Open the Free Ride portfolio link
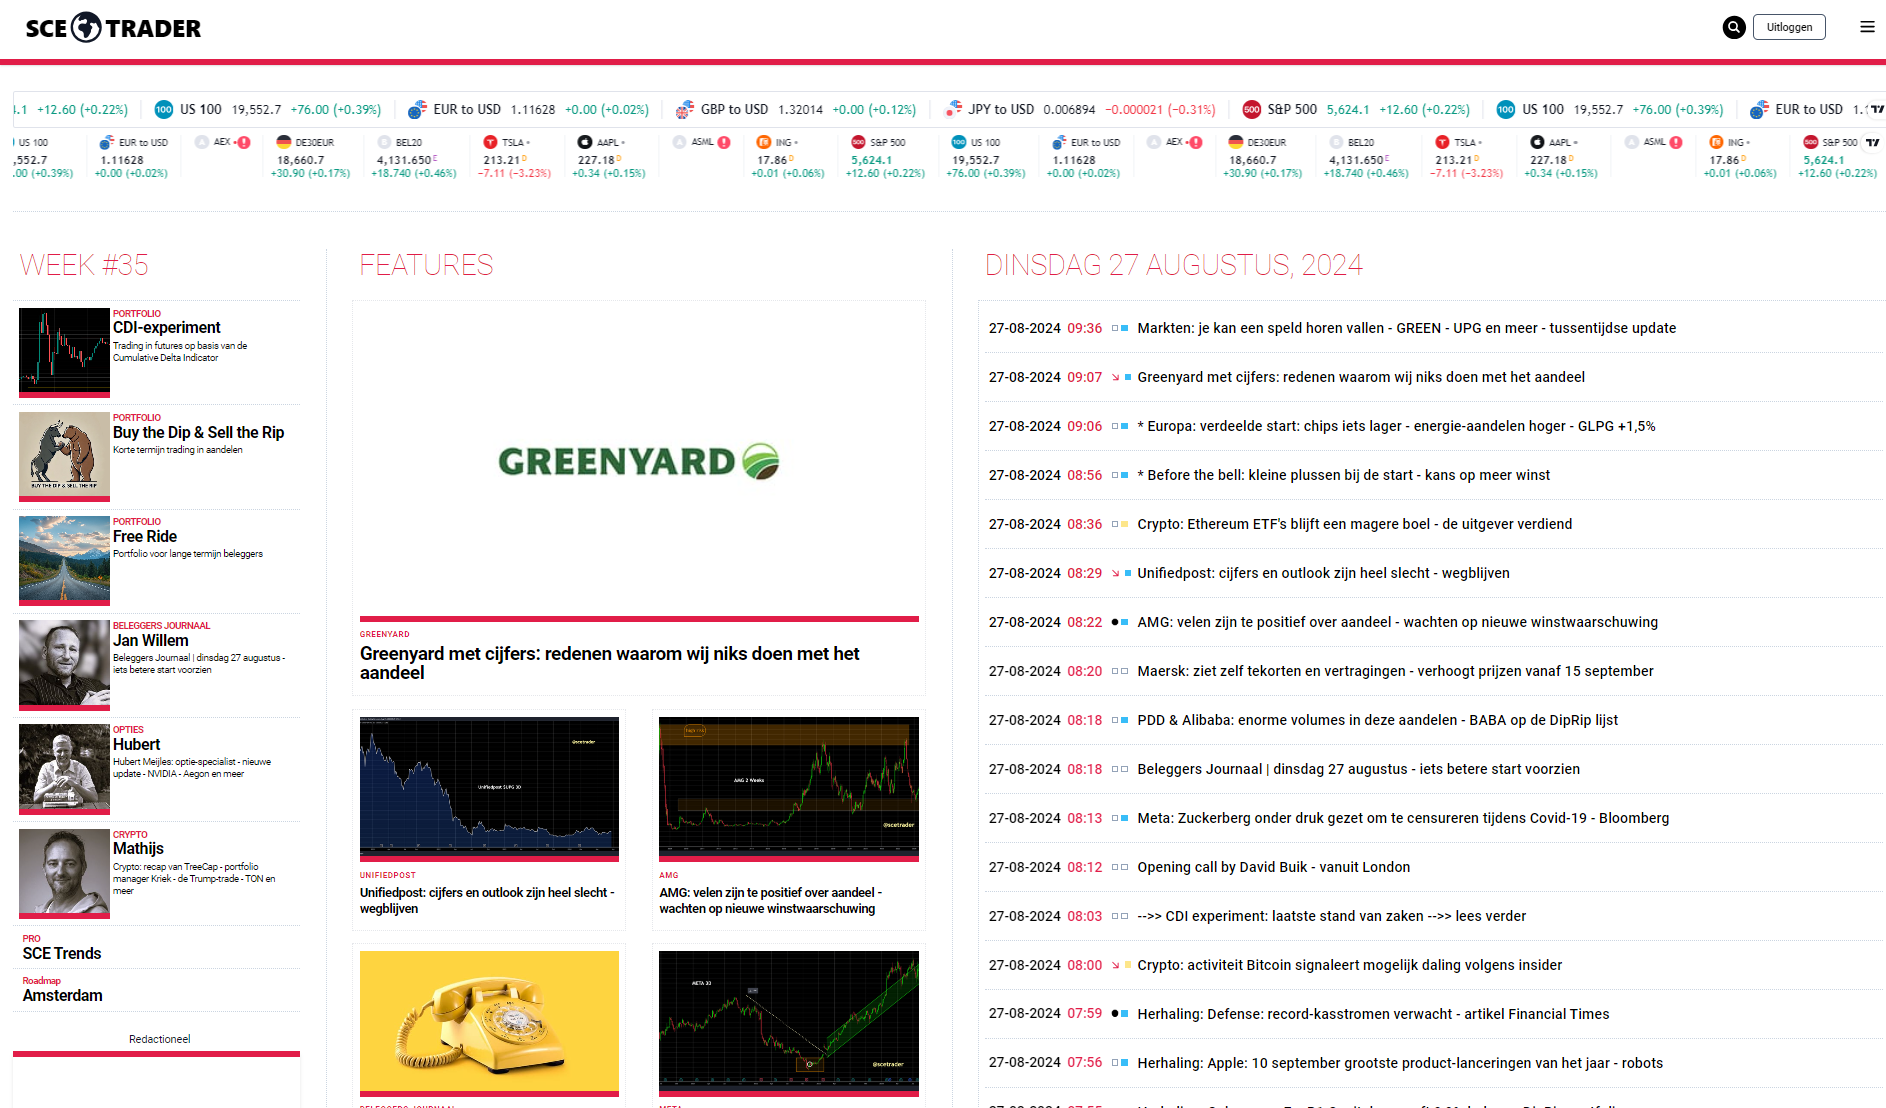1886x1108 pixels. click(x=145, y=536)
